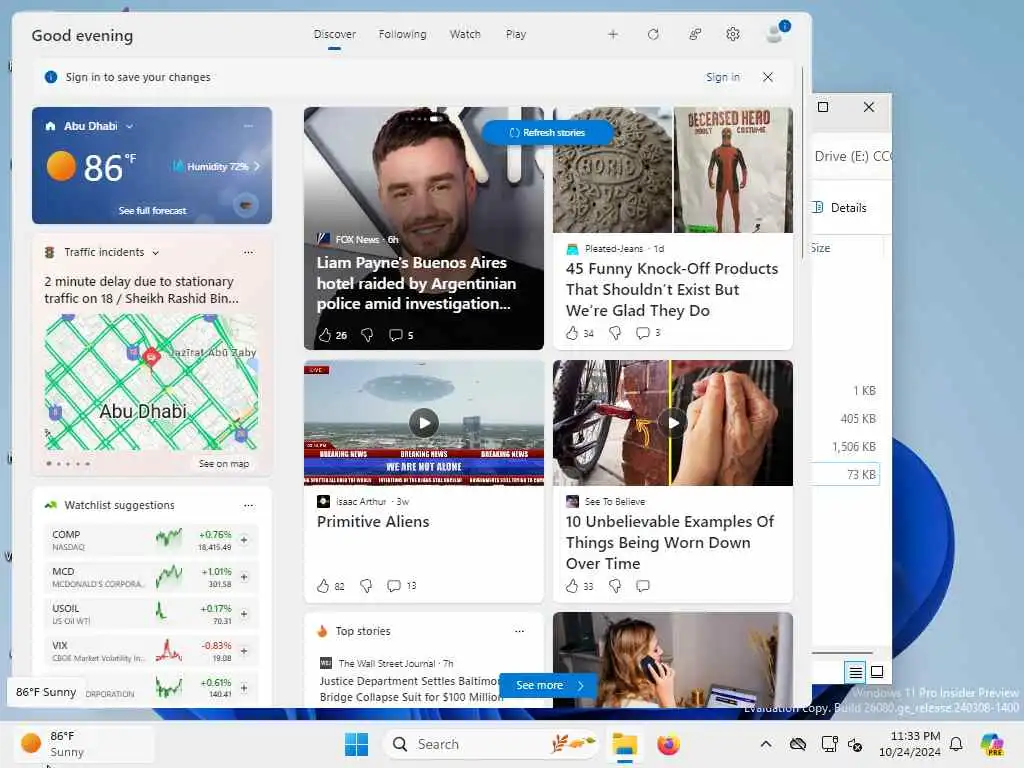Play the Primitive Aliens video

[x=424, y=423]
